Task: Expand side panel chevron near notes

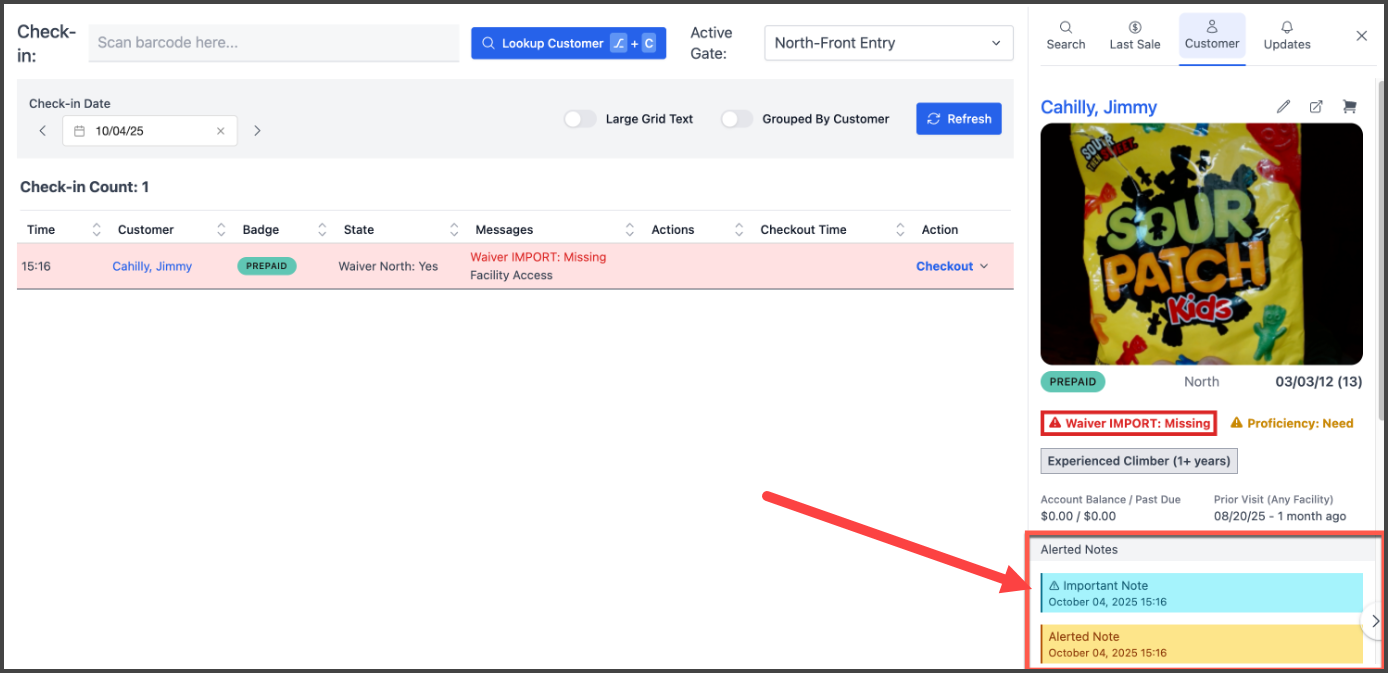Action: 1375,621
